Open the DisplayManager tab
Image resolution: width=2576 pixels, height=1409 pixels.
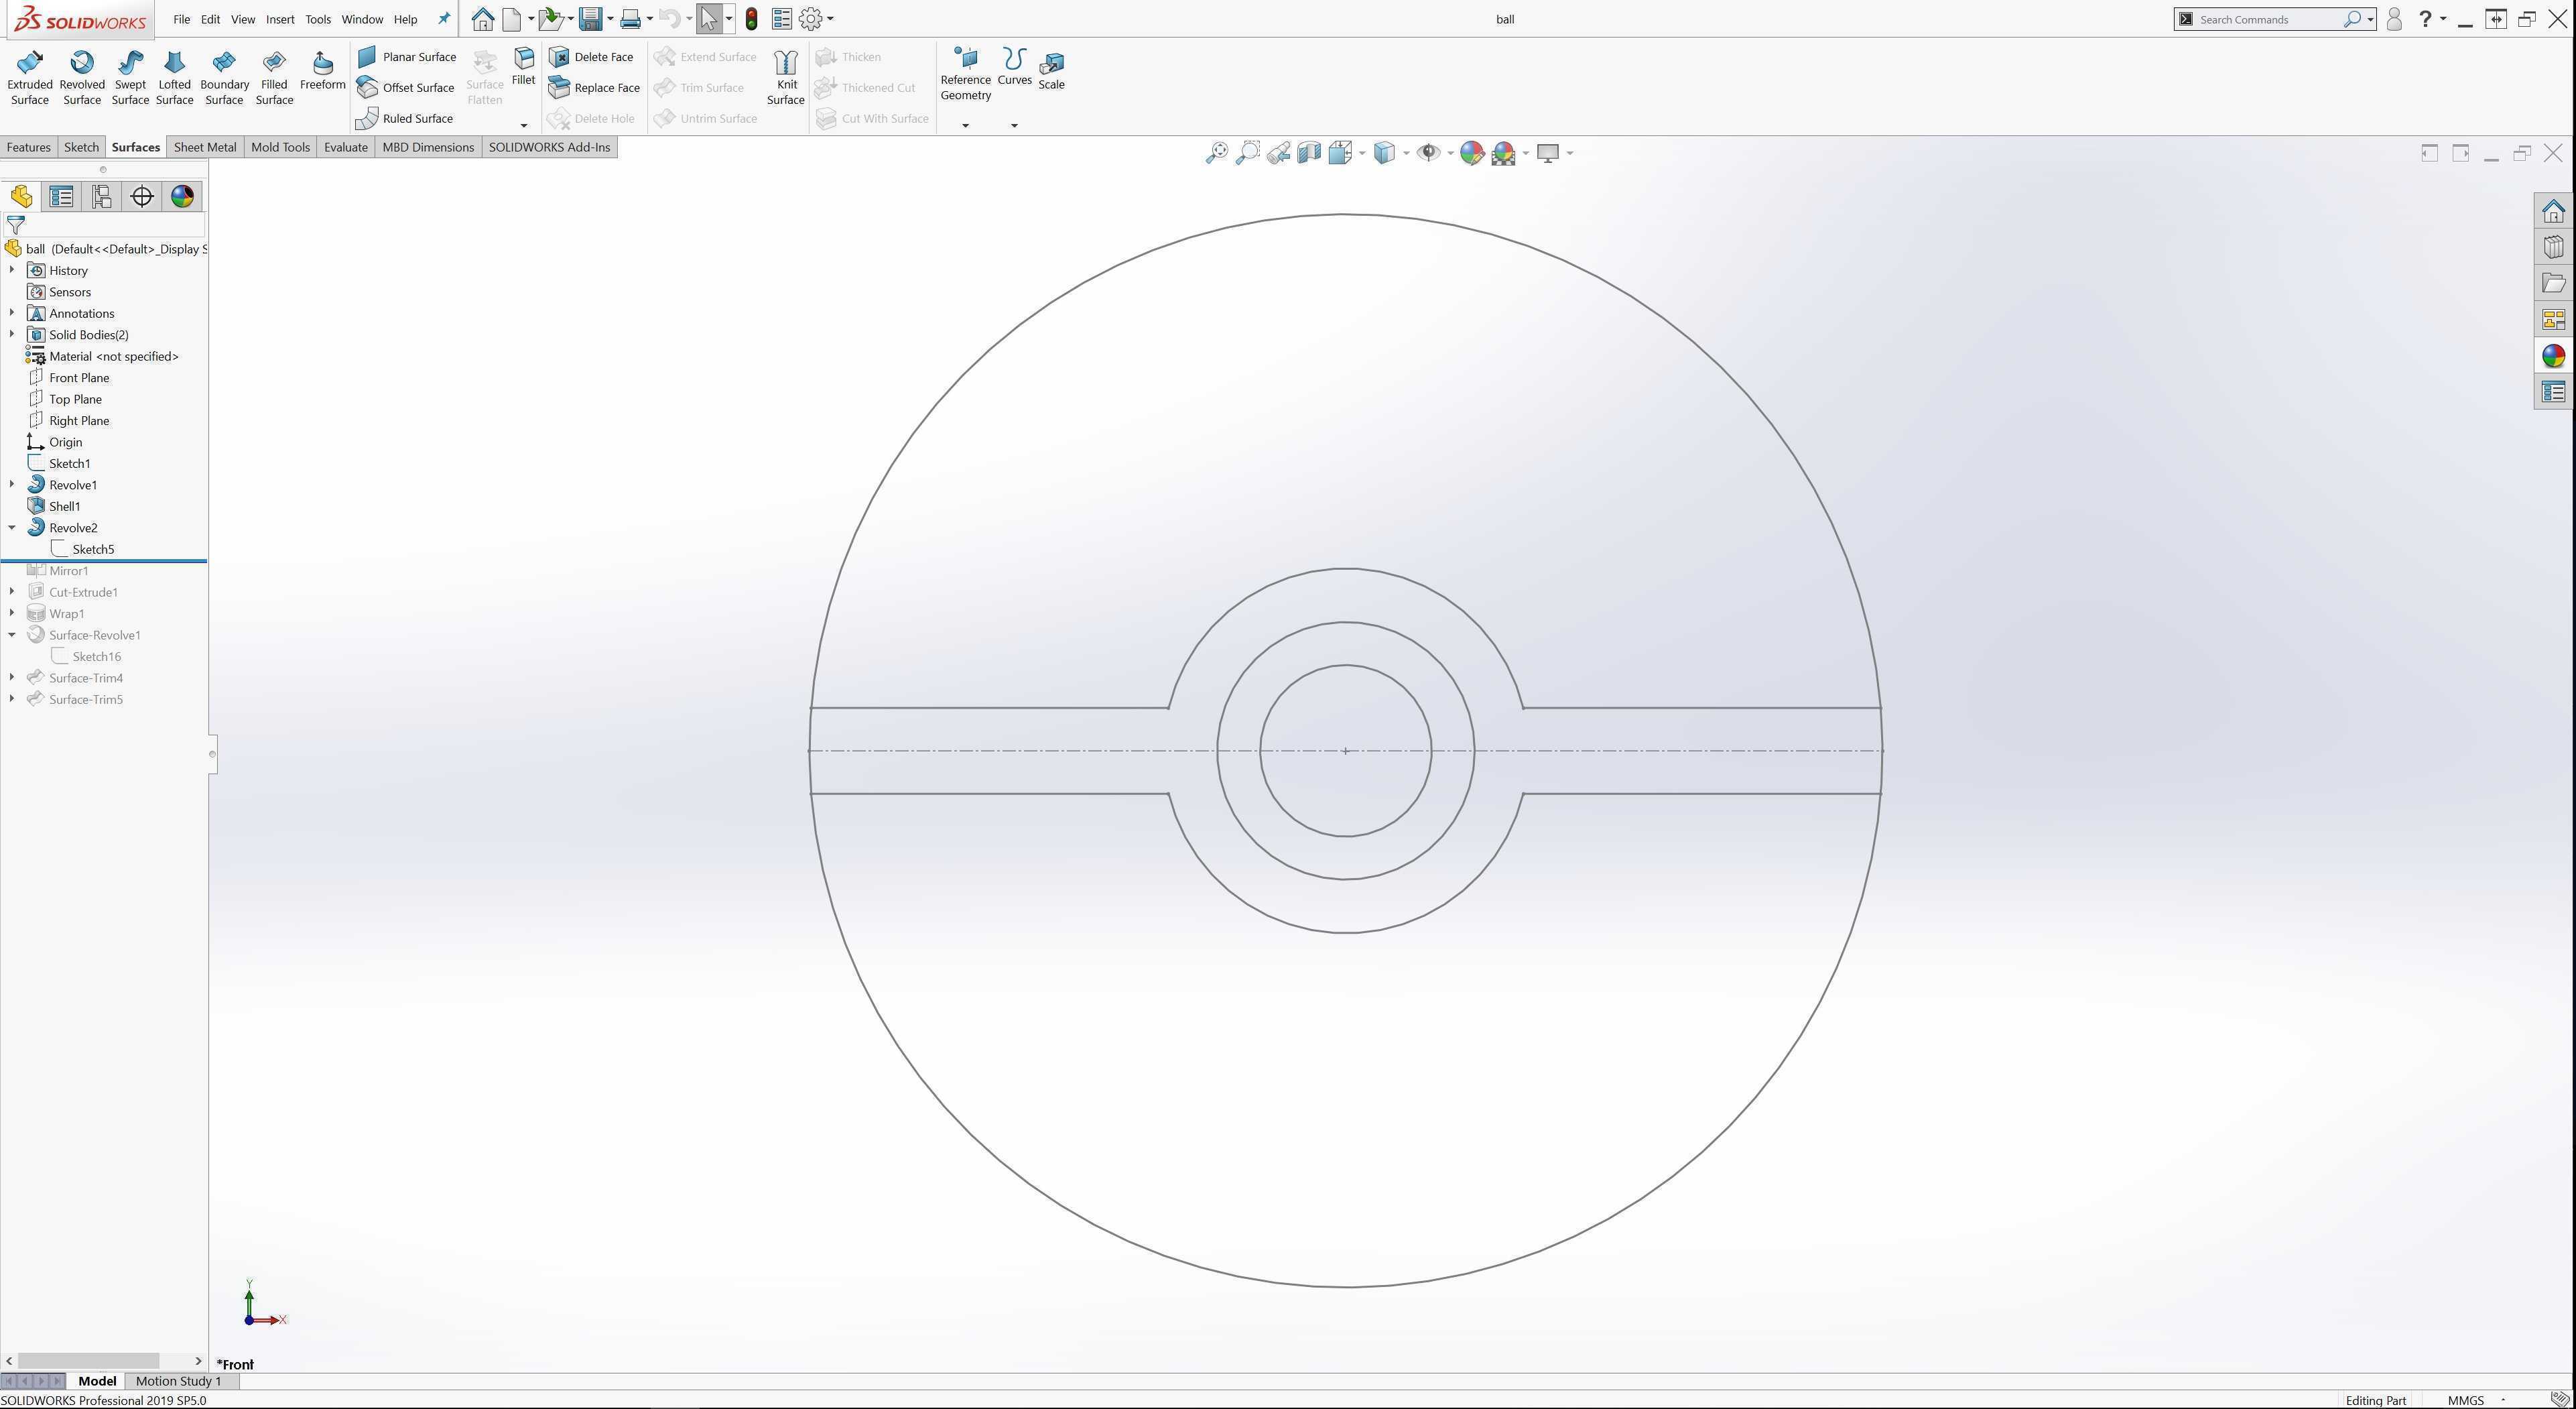[182, 197]
